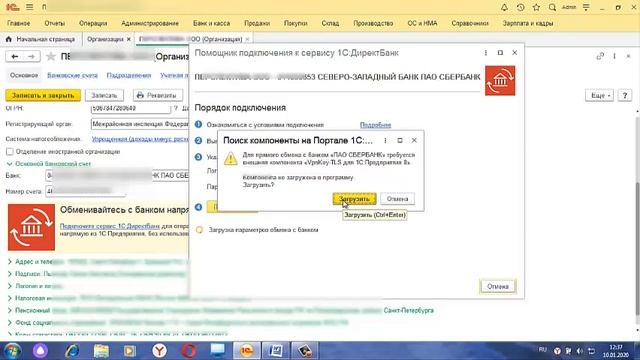
Task: Open Windows Start button
Action: pyautogui.click(x=12, y=351)
